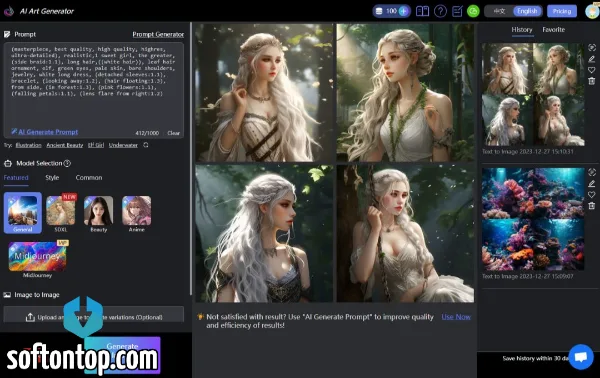Add credits with the plus icon
Image resolution: width=600 pixels, height=378 pixels.
(x=403, y=11)
